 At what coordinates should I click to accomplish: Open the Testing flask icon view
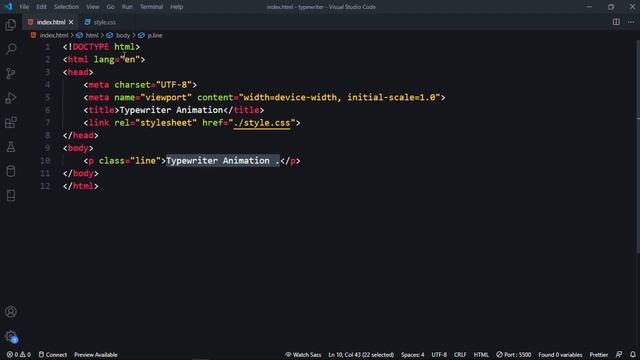[x=11, y=147]
